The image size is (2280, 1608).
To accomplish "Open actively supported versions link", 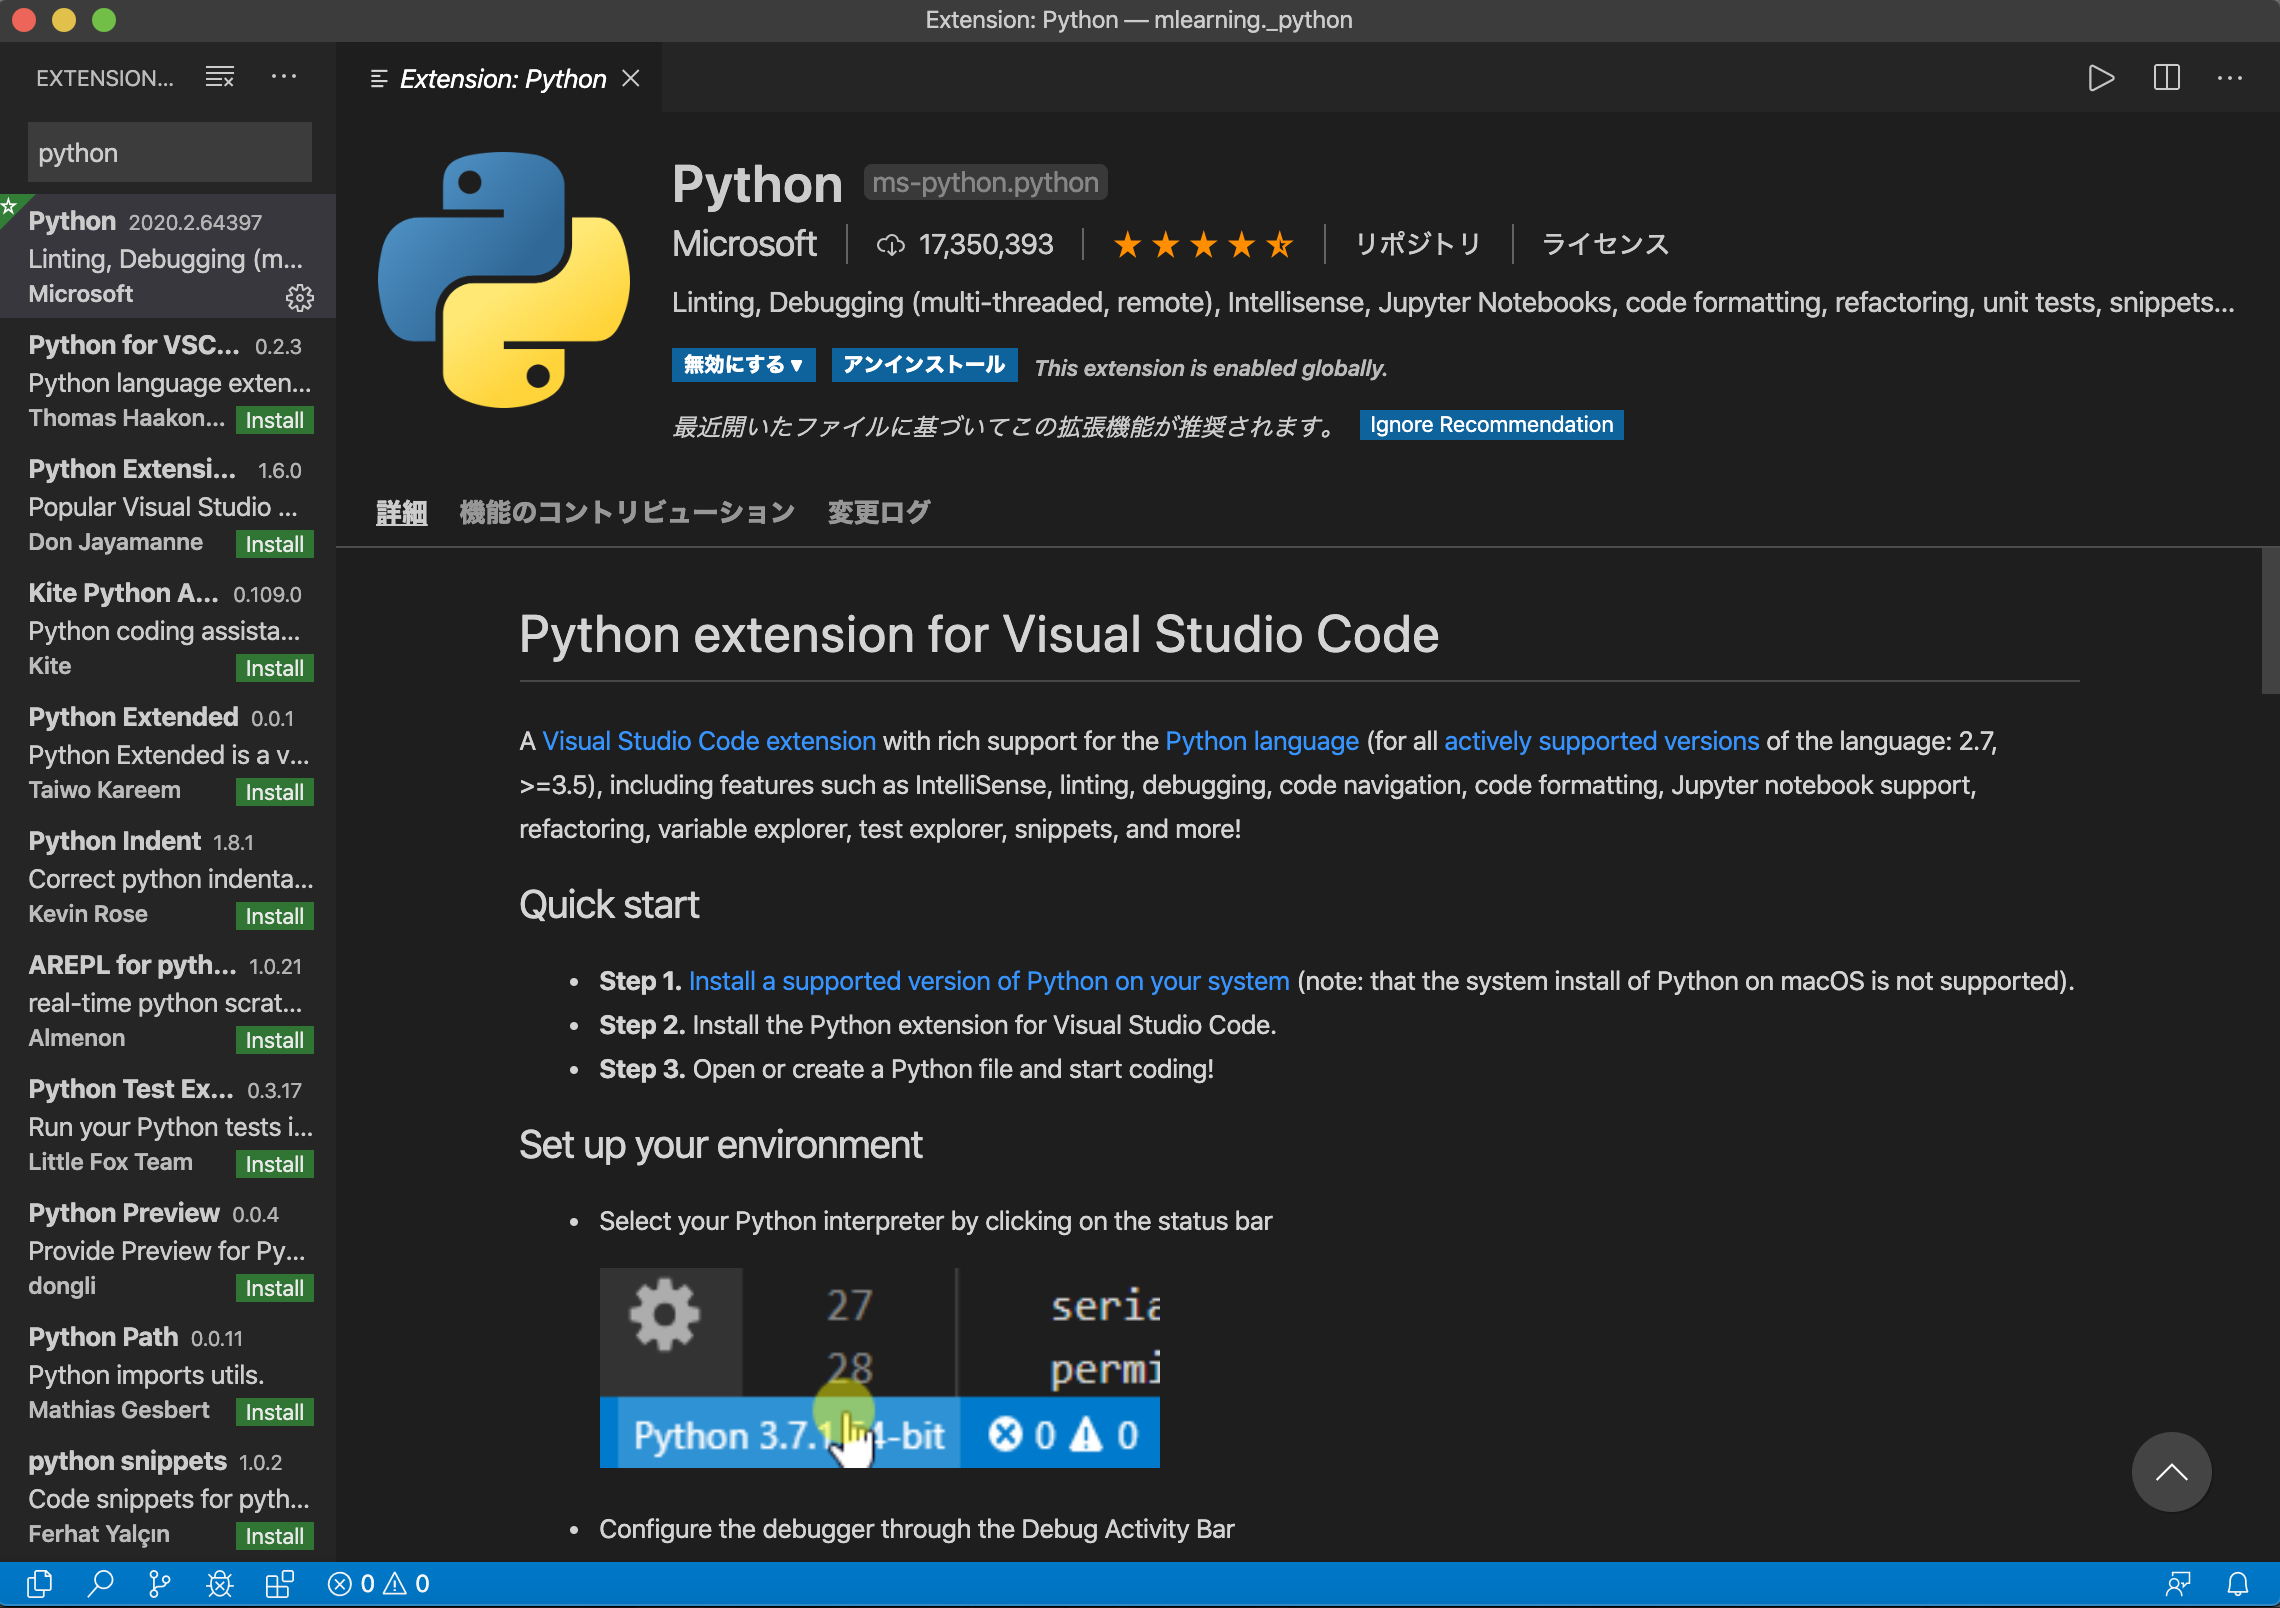I will click(1601, 741).
